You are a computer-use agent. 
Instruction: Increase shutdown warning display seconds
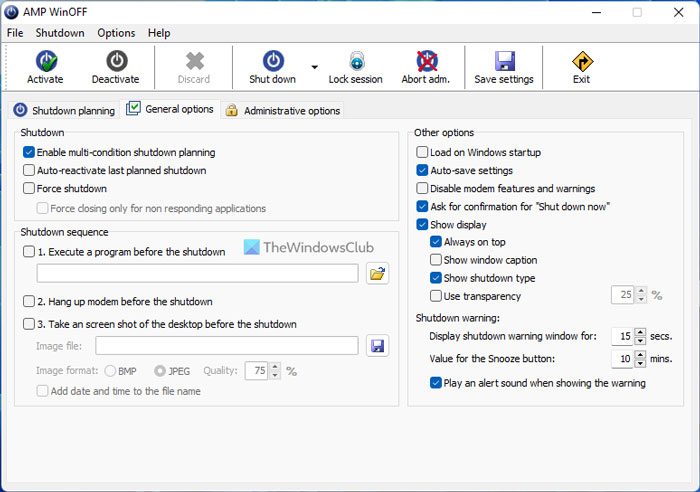[640, 332]
